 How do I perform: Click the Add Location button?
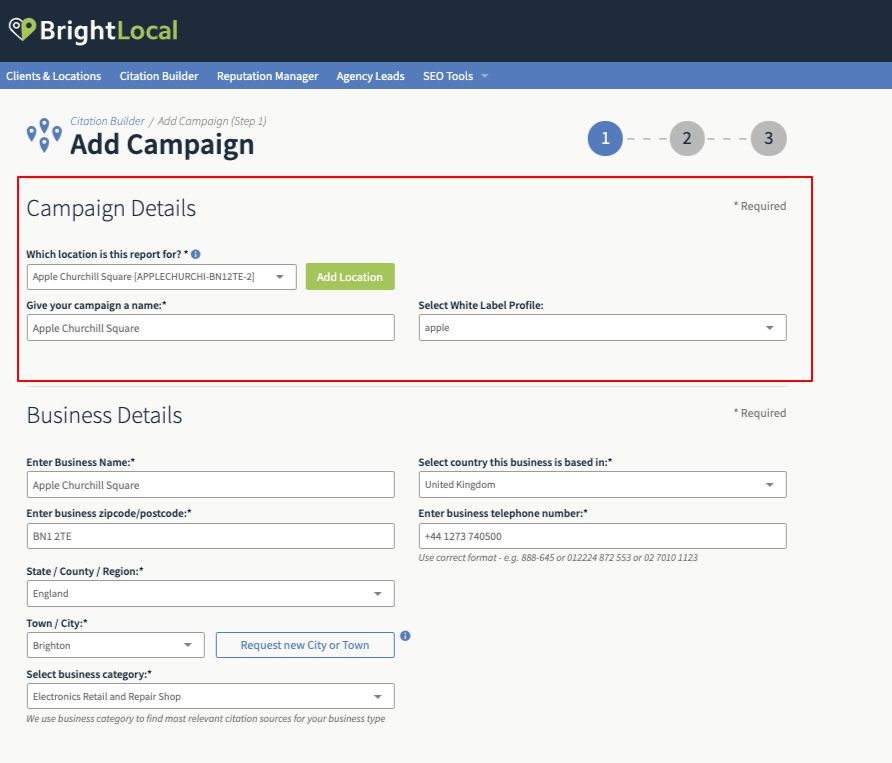click(x=350, y=277)
